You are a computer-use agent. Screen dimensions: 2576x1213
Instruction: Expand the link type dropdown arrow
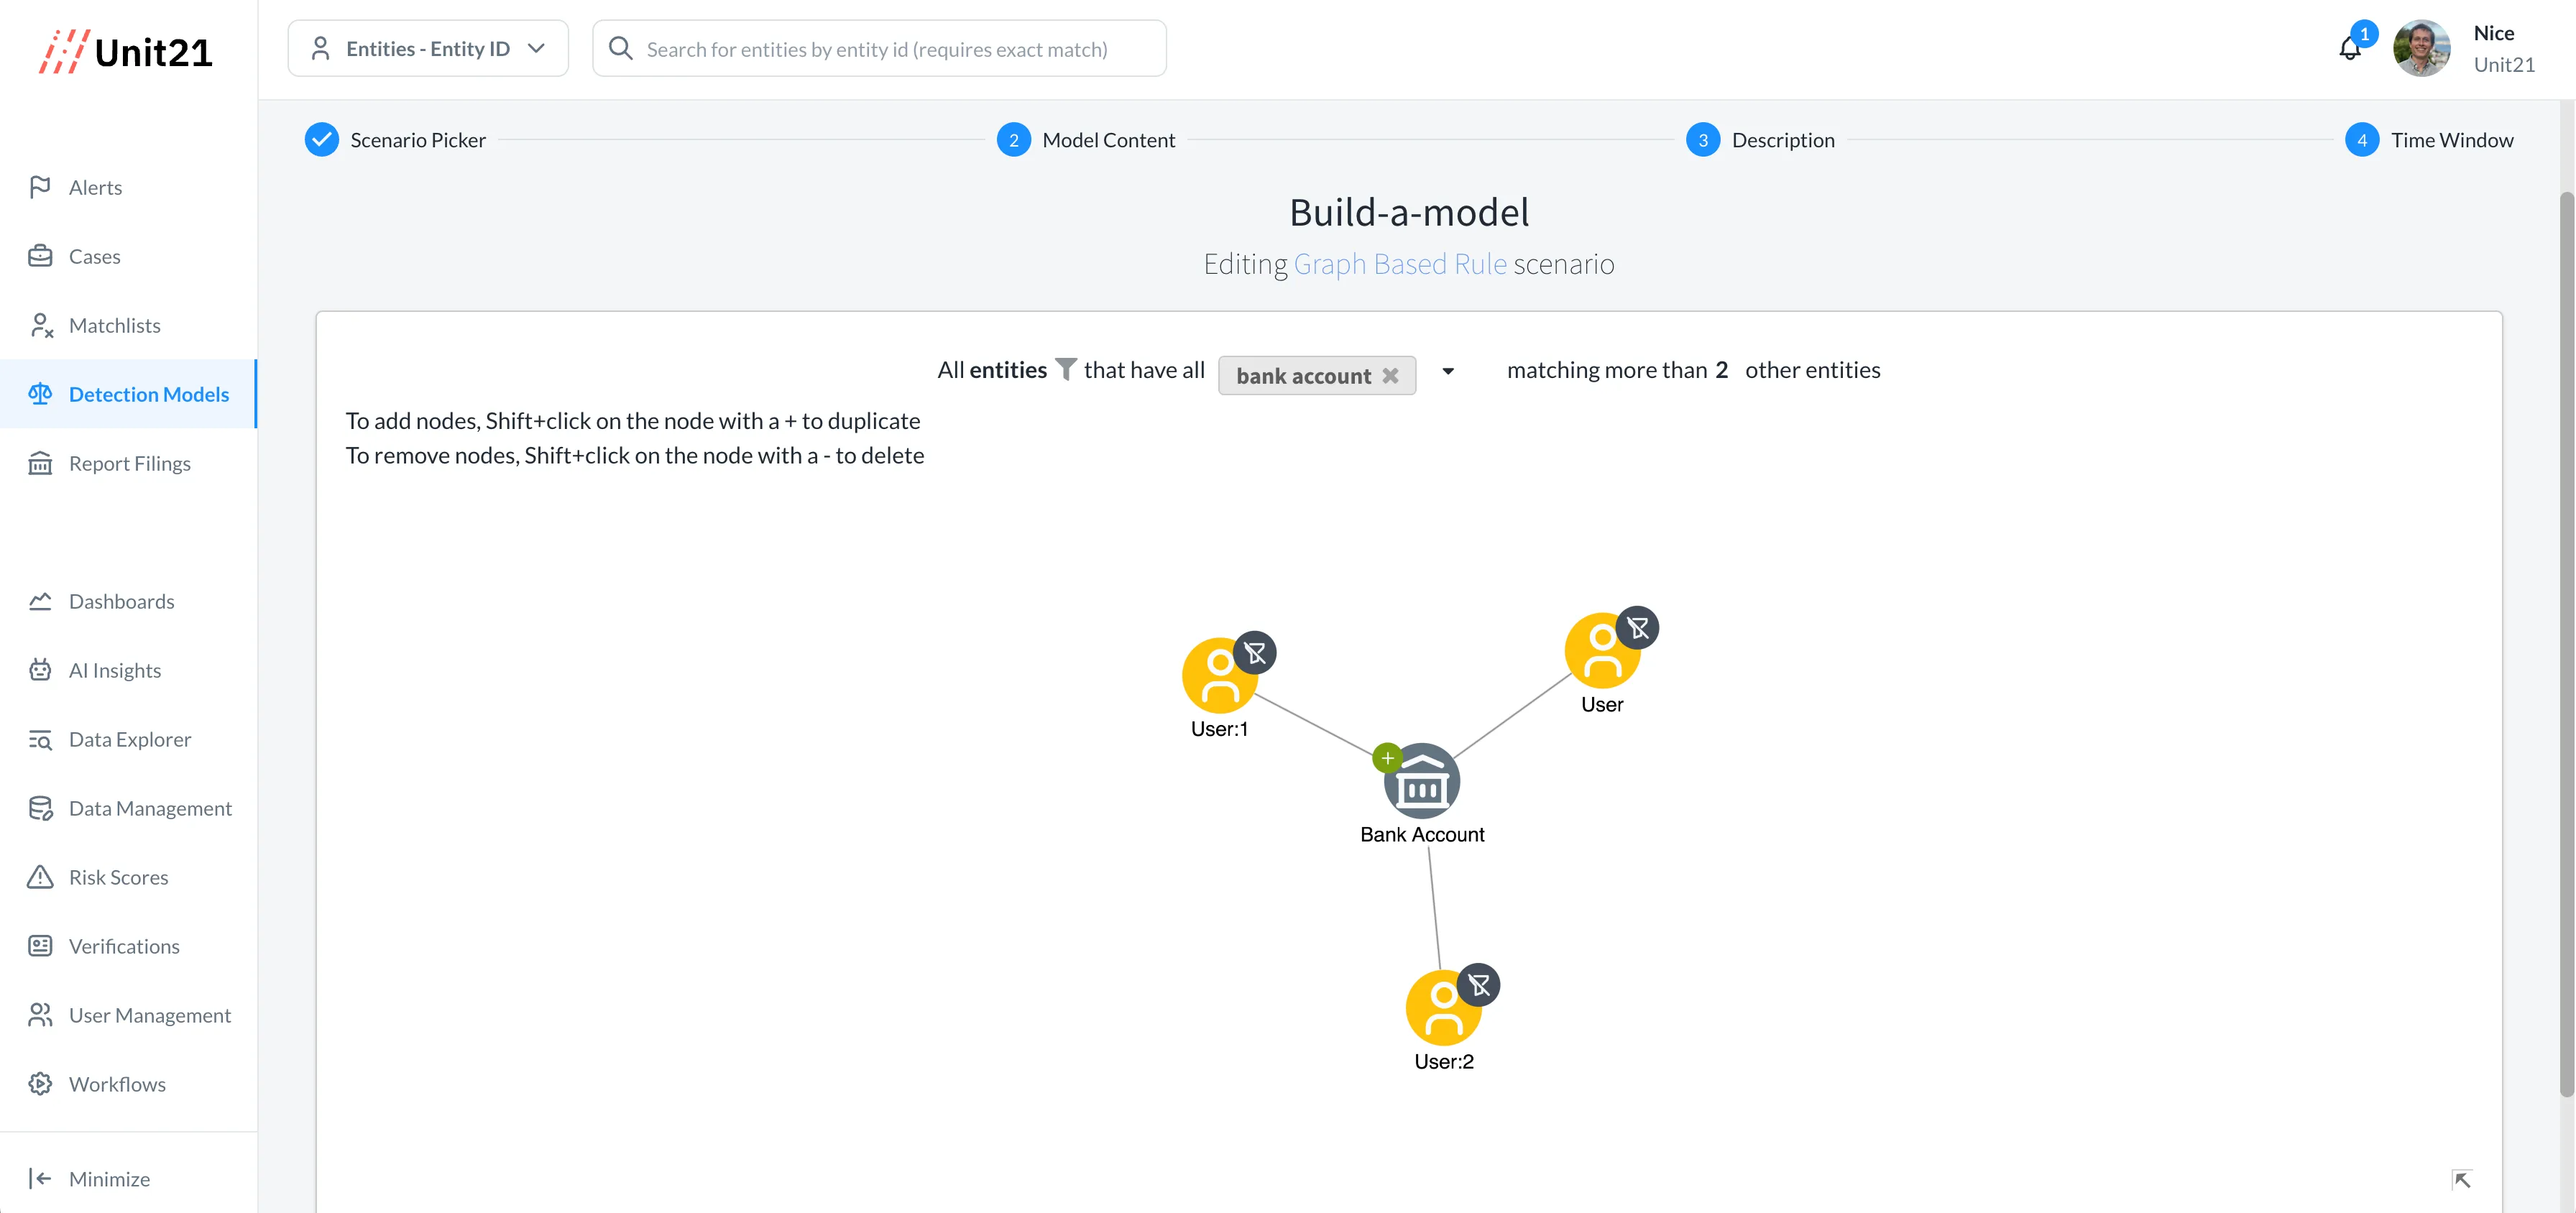point(1448,372)
